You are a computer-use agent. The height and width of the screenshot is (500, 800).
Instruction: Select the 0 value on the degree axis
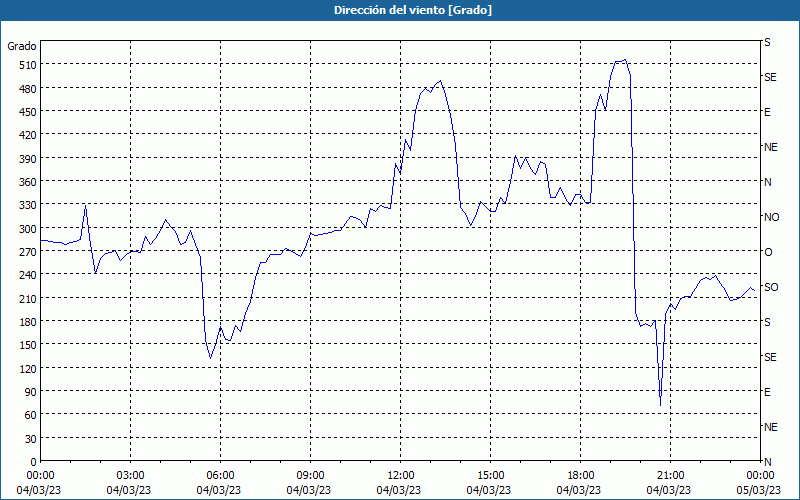coord(34,462)
